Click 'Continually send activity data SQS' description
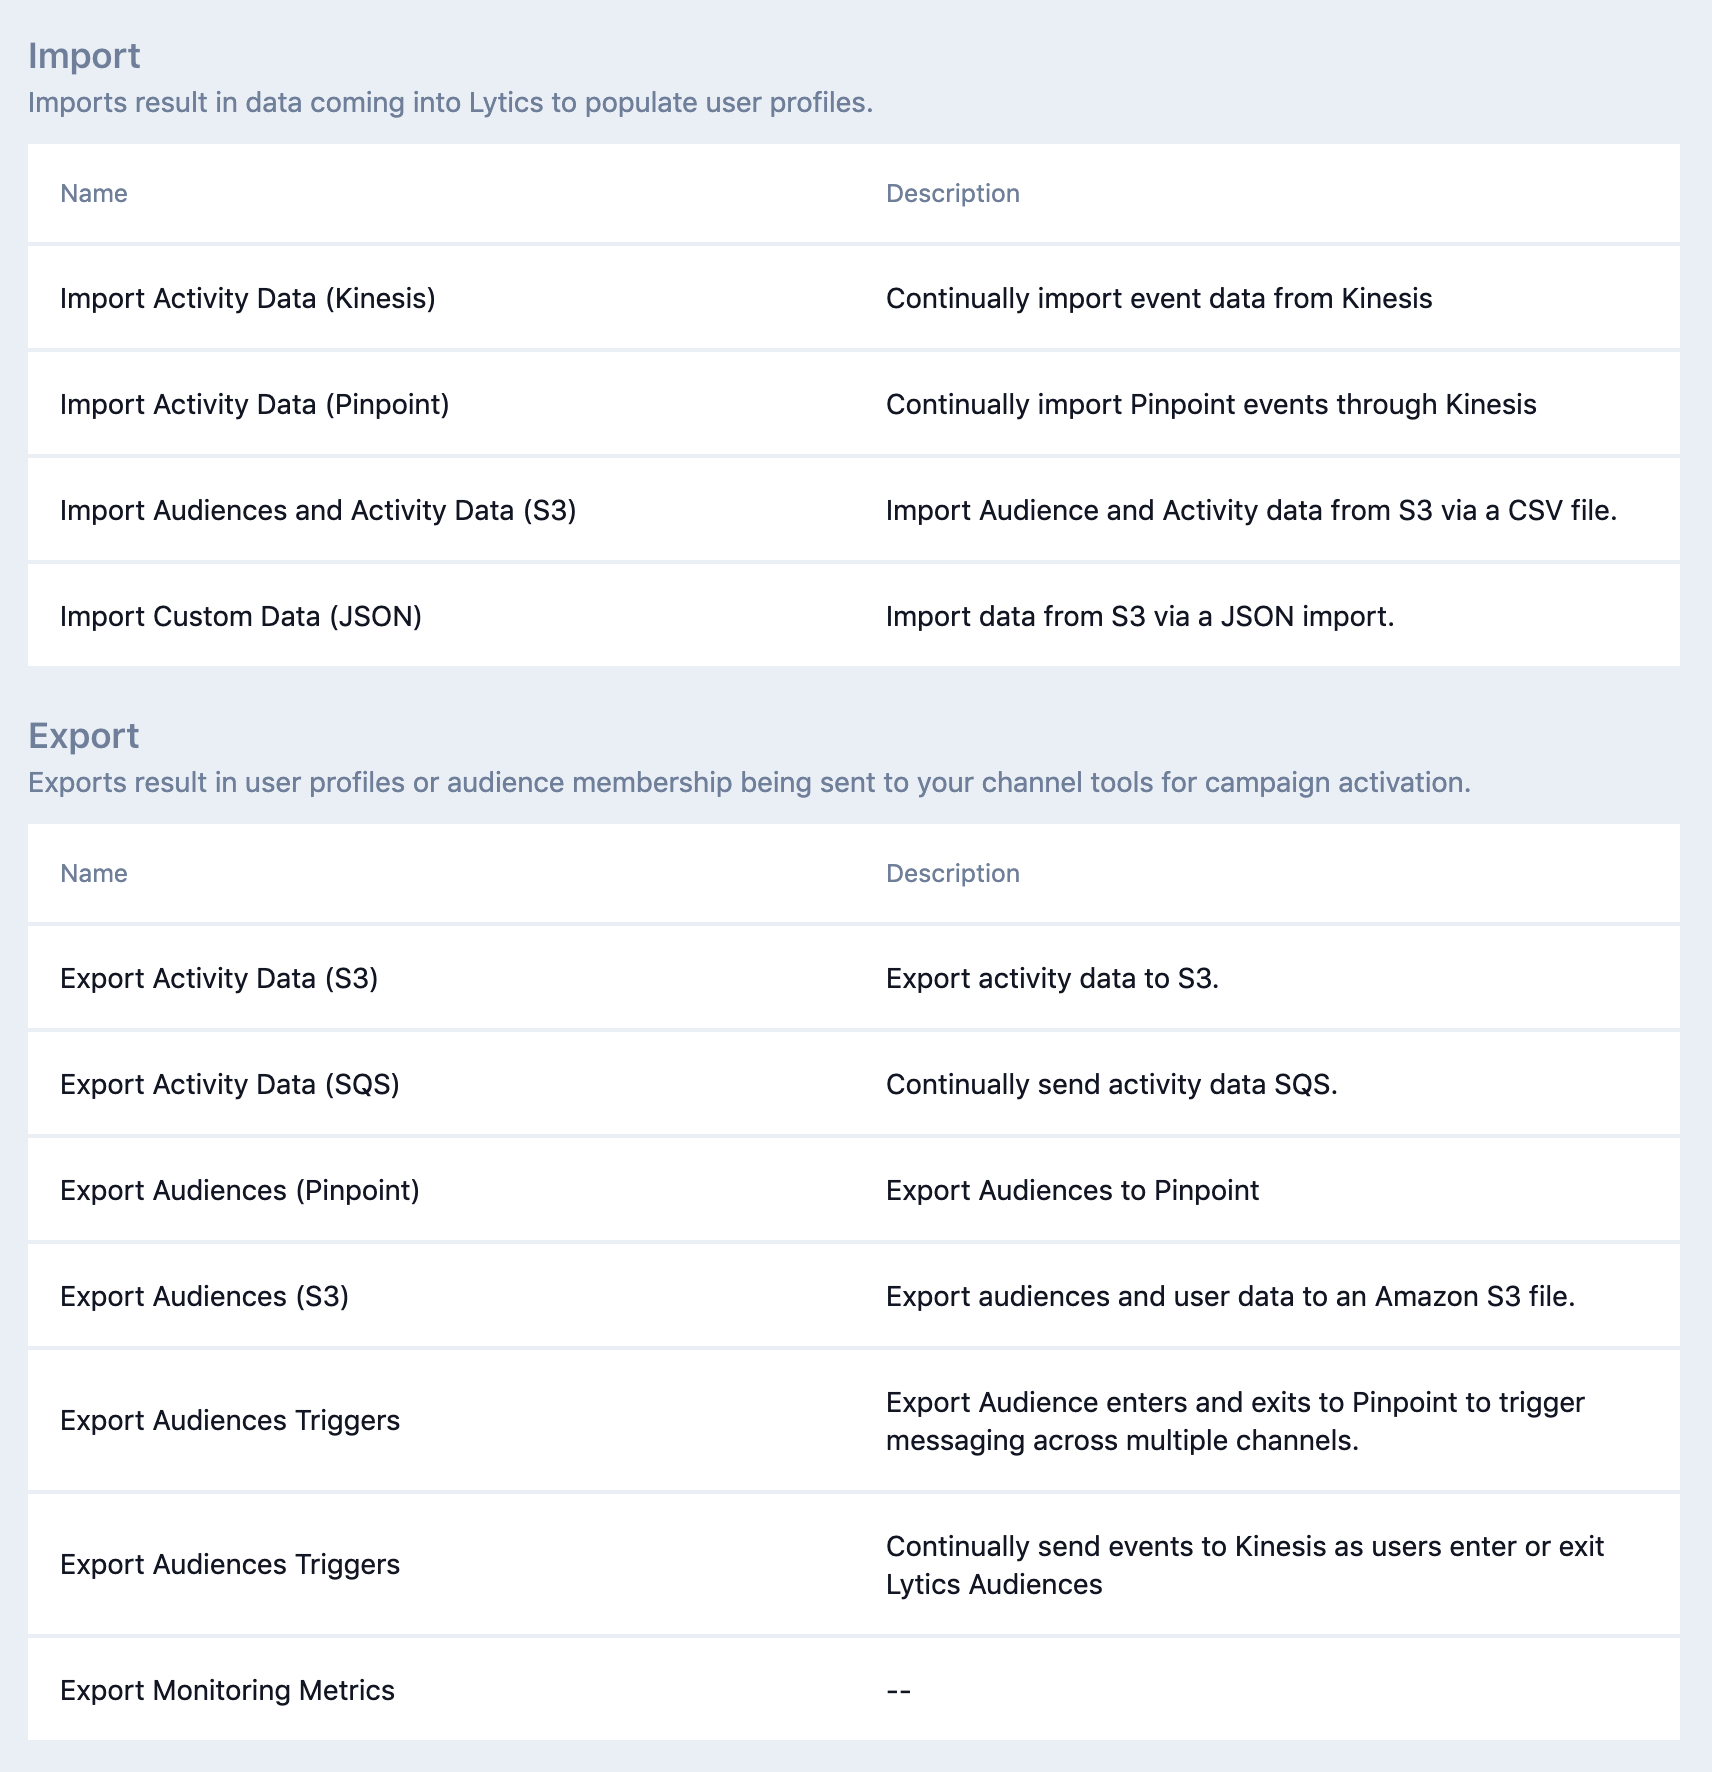1712x1772 pixels. [x=1111, y=1084]
